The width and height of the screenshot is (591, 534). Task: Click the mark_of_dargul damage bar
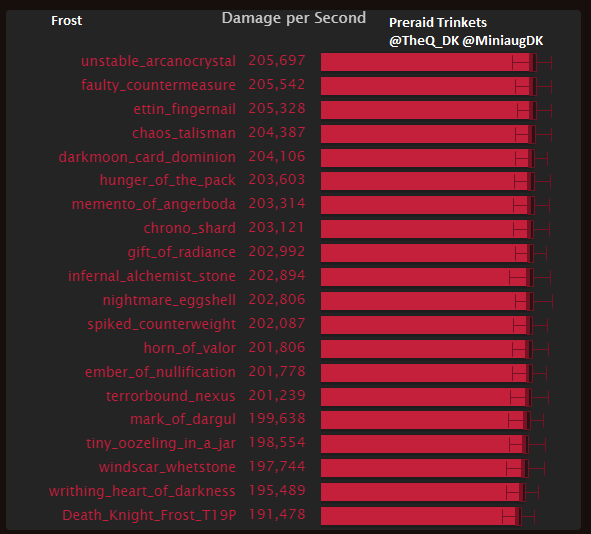pyautogui.click(x=426, y=420)
